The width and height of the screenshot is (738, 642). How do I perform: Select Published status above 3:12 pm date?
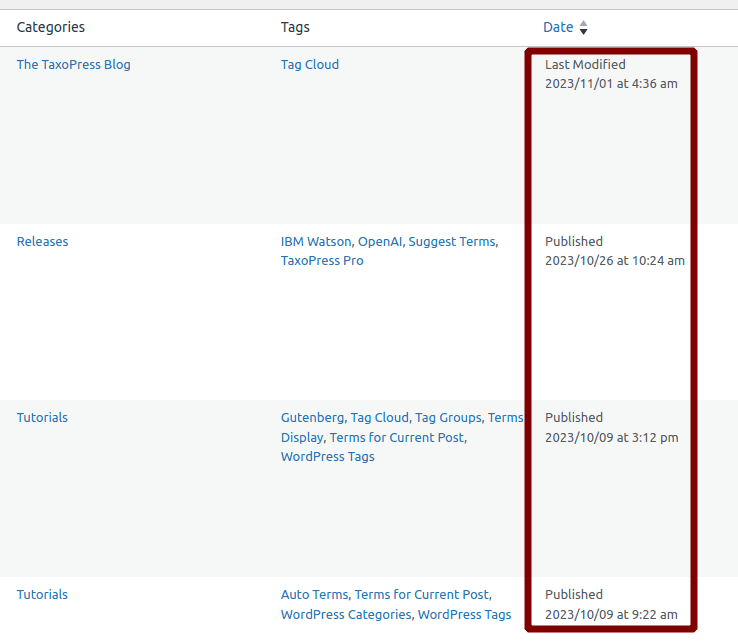pos(574,417)
